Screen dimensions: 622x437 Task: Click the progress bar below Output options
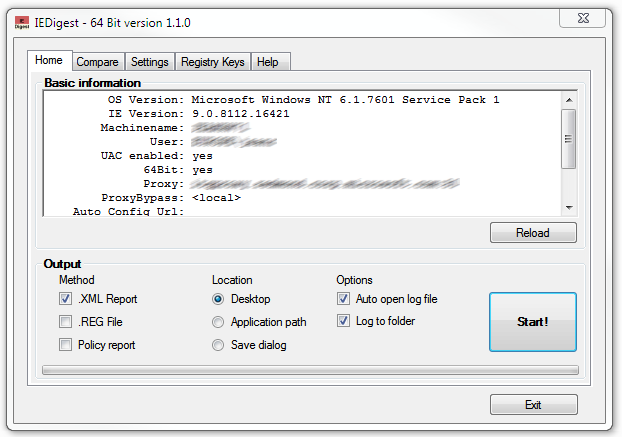point(310,370)
